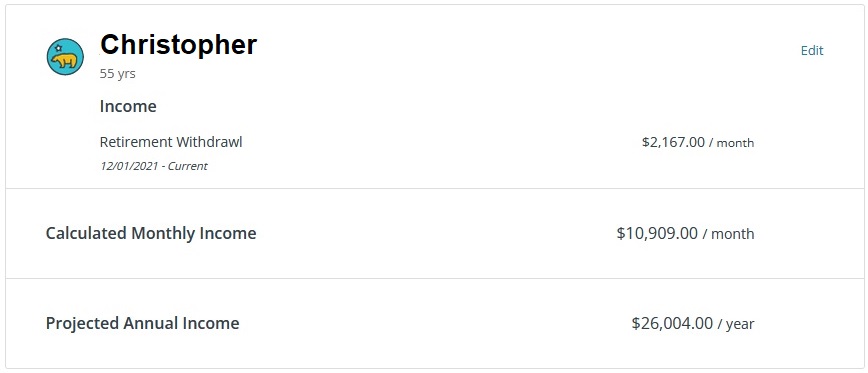The width and height of the screenshot is (868, 373).
Task: Click the 12/01/2021 start date
Action: click(x=129, y=166)
